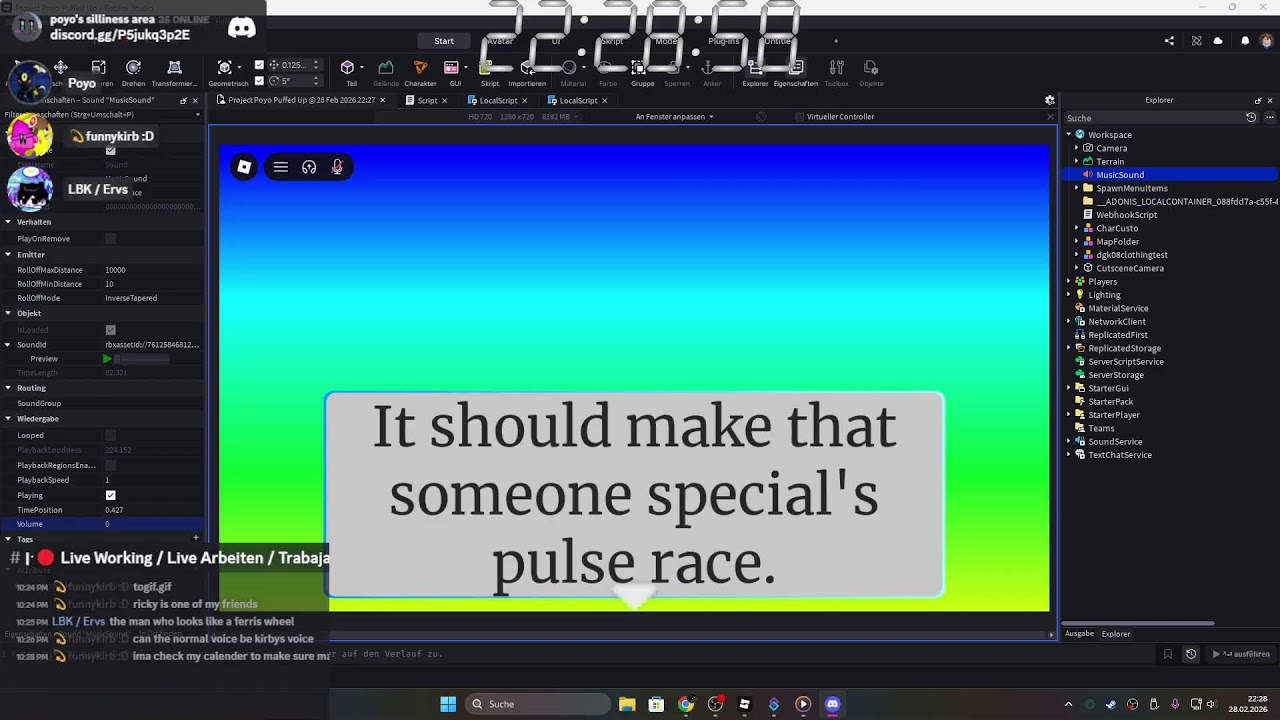This screenshot has height=720, width=1280.
Task: Click the Roblox logo button in viewport
Action: tap(244, 167)
